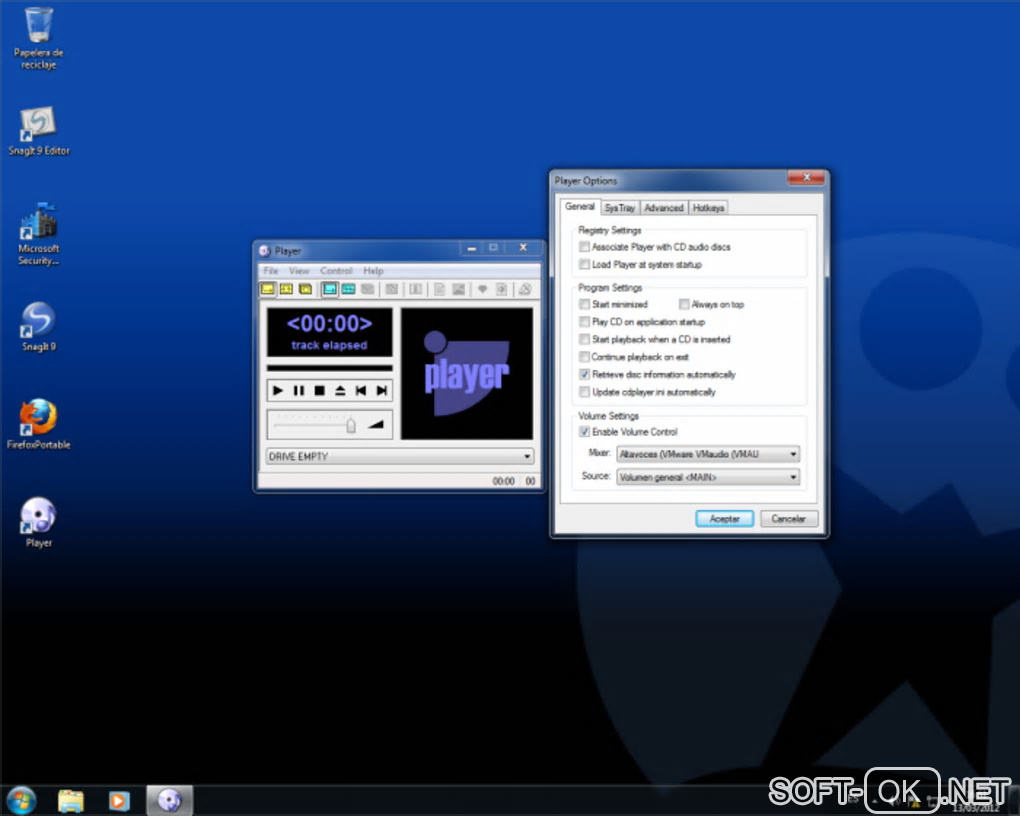Click the heart toolbar icon in Player
This screenshot has height=816, width=1020.
[482, 289]
